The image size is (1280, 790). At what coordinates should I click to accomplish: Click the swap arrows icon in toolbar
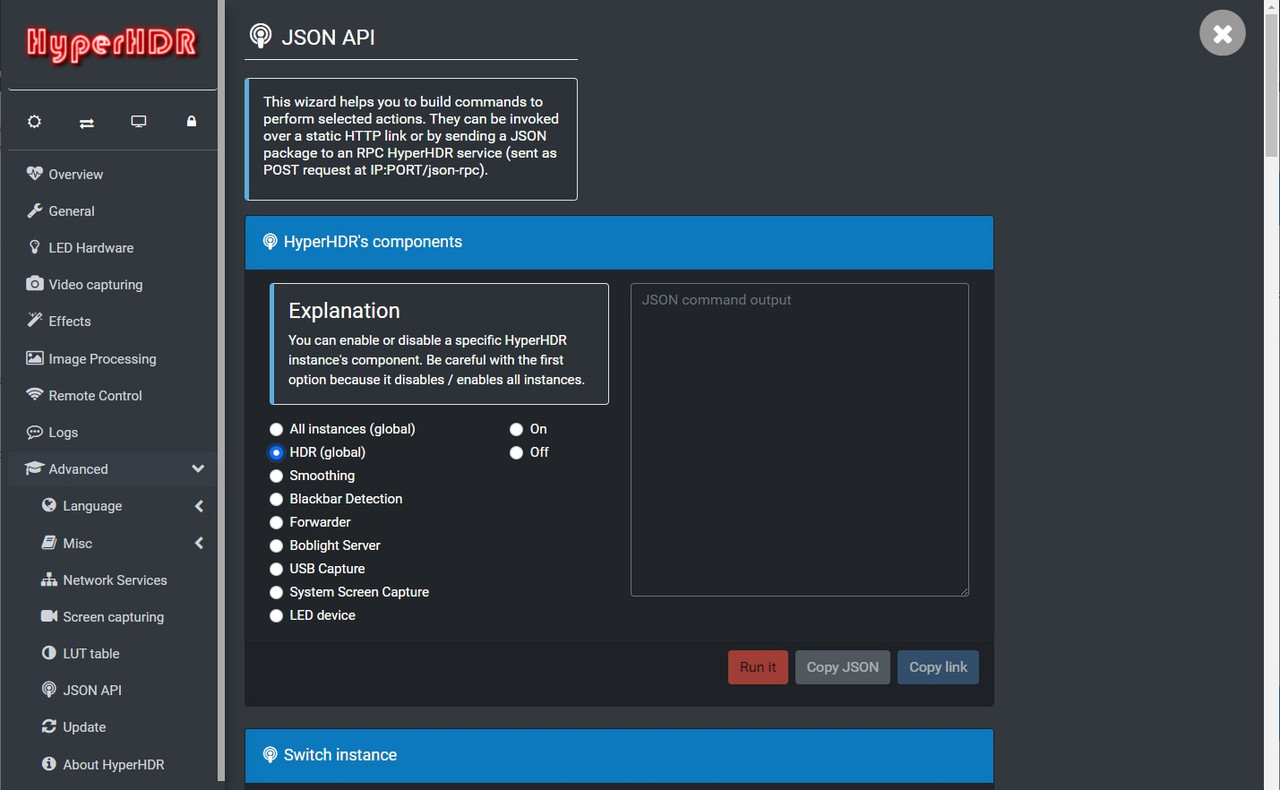[x=87, y=122]
